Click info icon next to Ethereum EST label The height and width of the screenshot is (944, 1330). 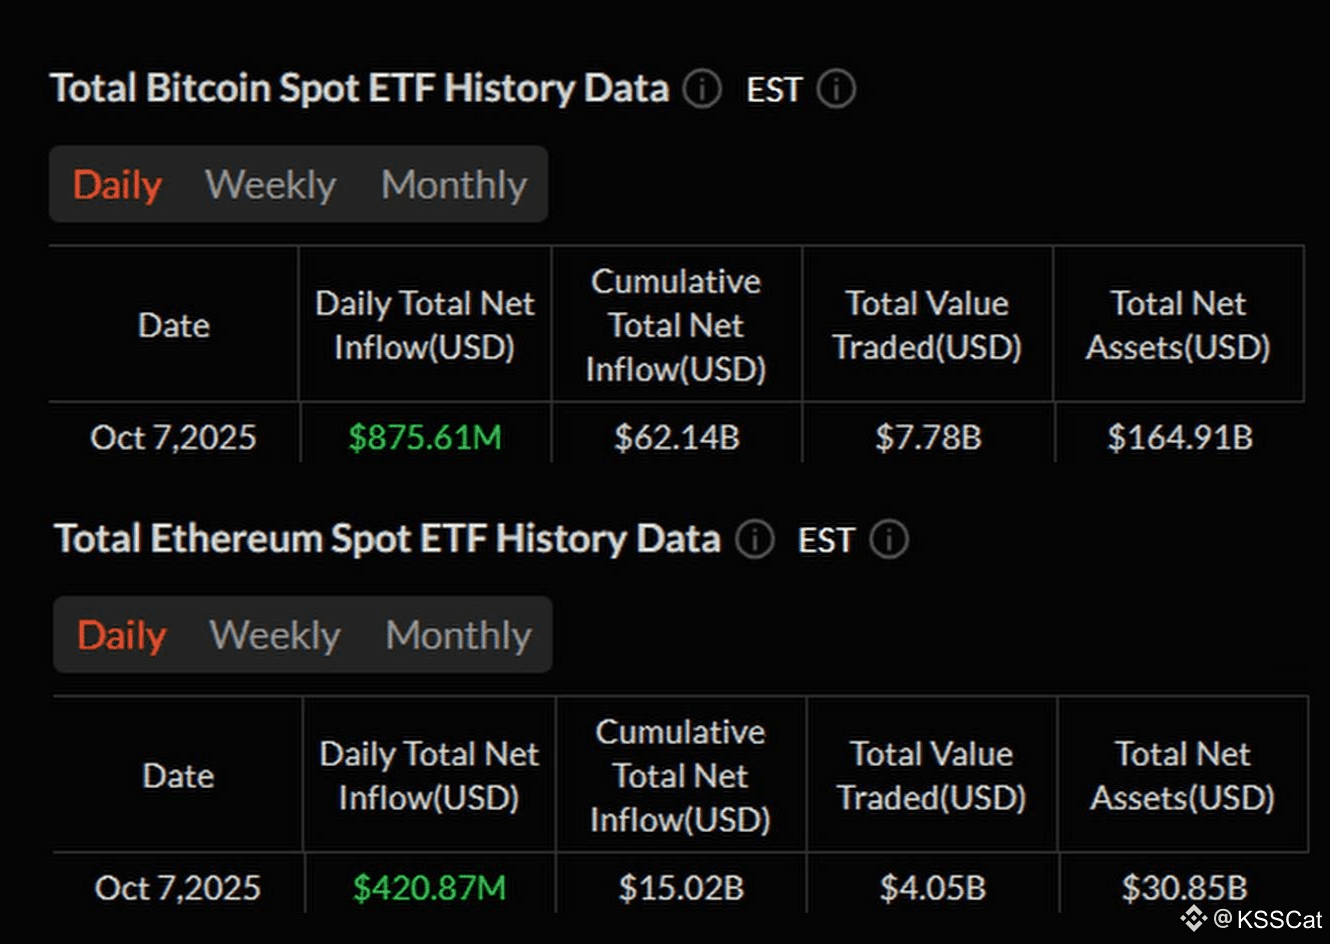(889, 540)
